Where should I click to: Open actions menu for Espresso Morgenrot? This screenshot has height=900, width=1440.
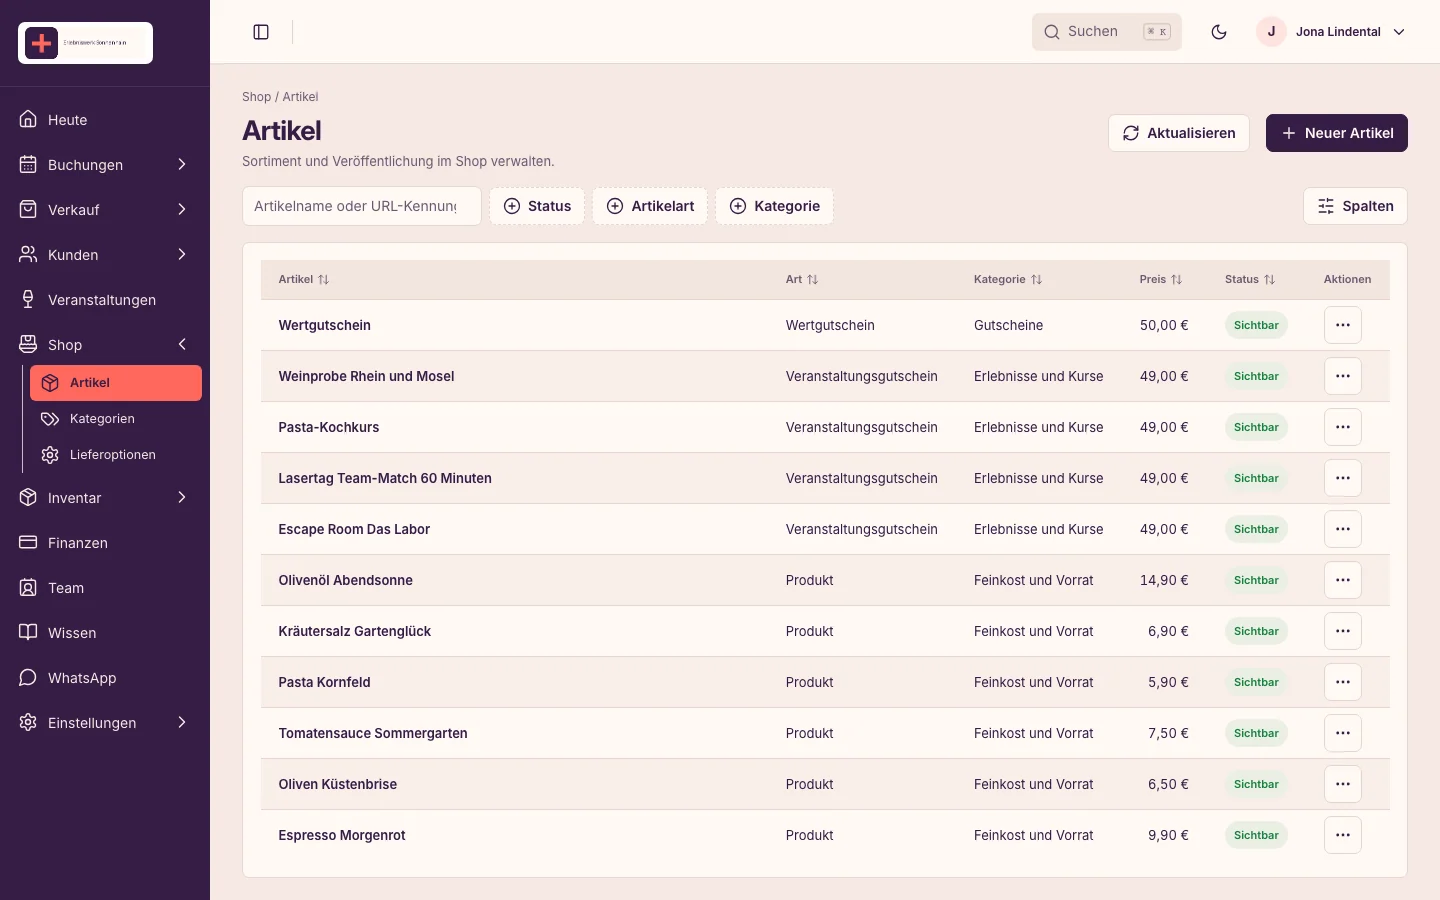coord(1343,835)
